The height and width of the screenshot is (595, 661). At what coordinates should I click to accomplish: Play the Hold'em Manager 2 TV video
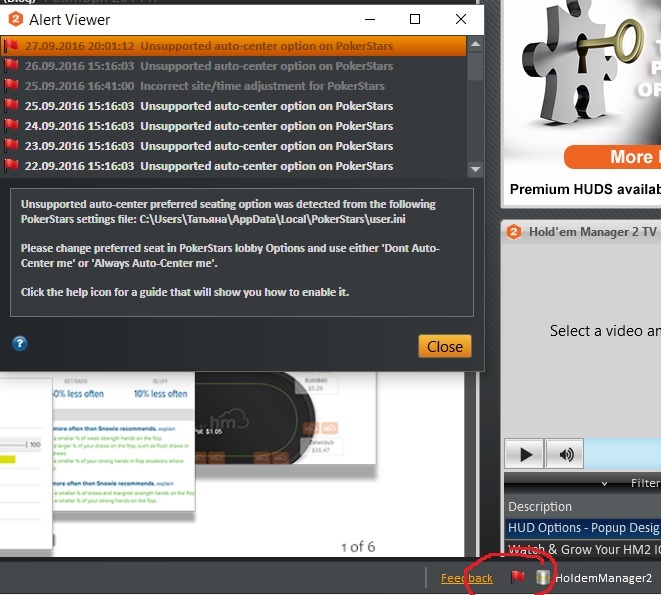point(524,454)
